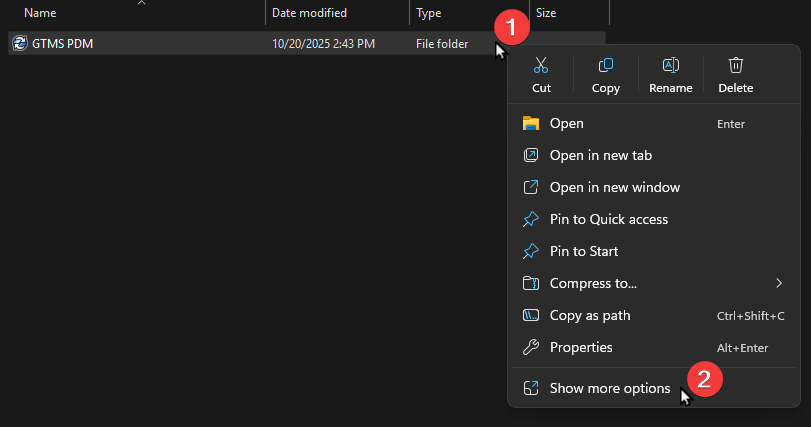Show more options in context menu
This screenshot has width=811, height=427.
[x=609, y=388]
